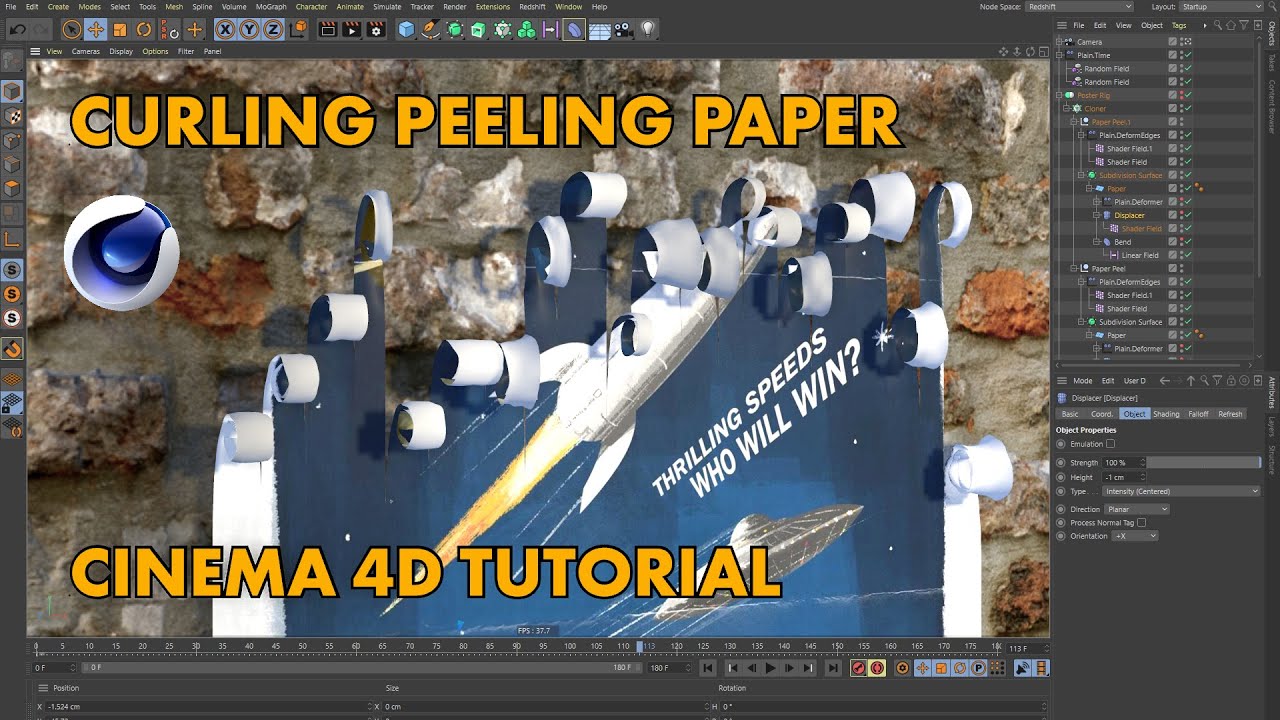Adjust the Strength slider bar

tap(1203, 463)
